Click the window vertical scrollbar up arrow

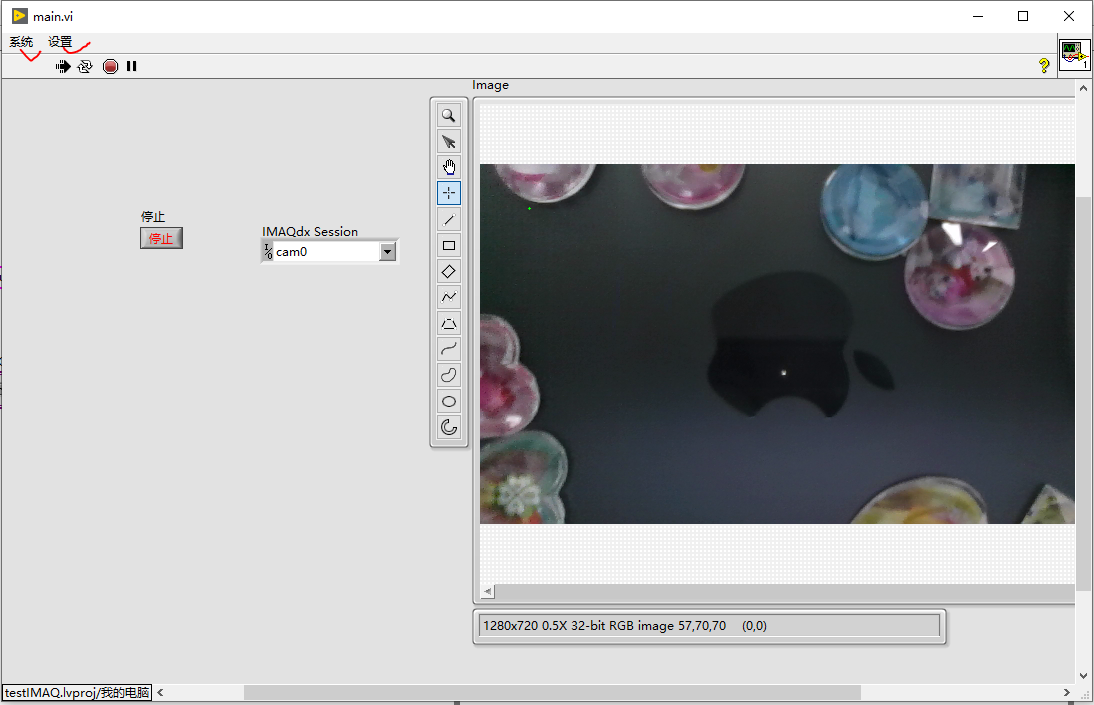(x=1083, y=88)
